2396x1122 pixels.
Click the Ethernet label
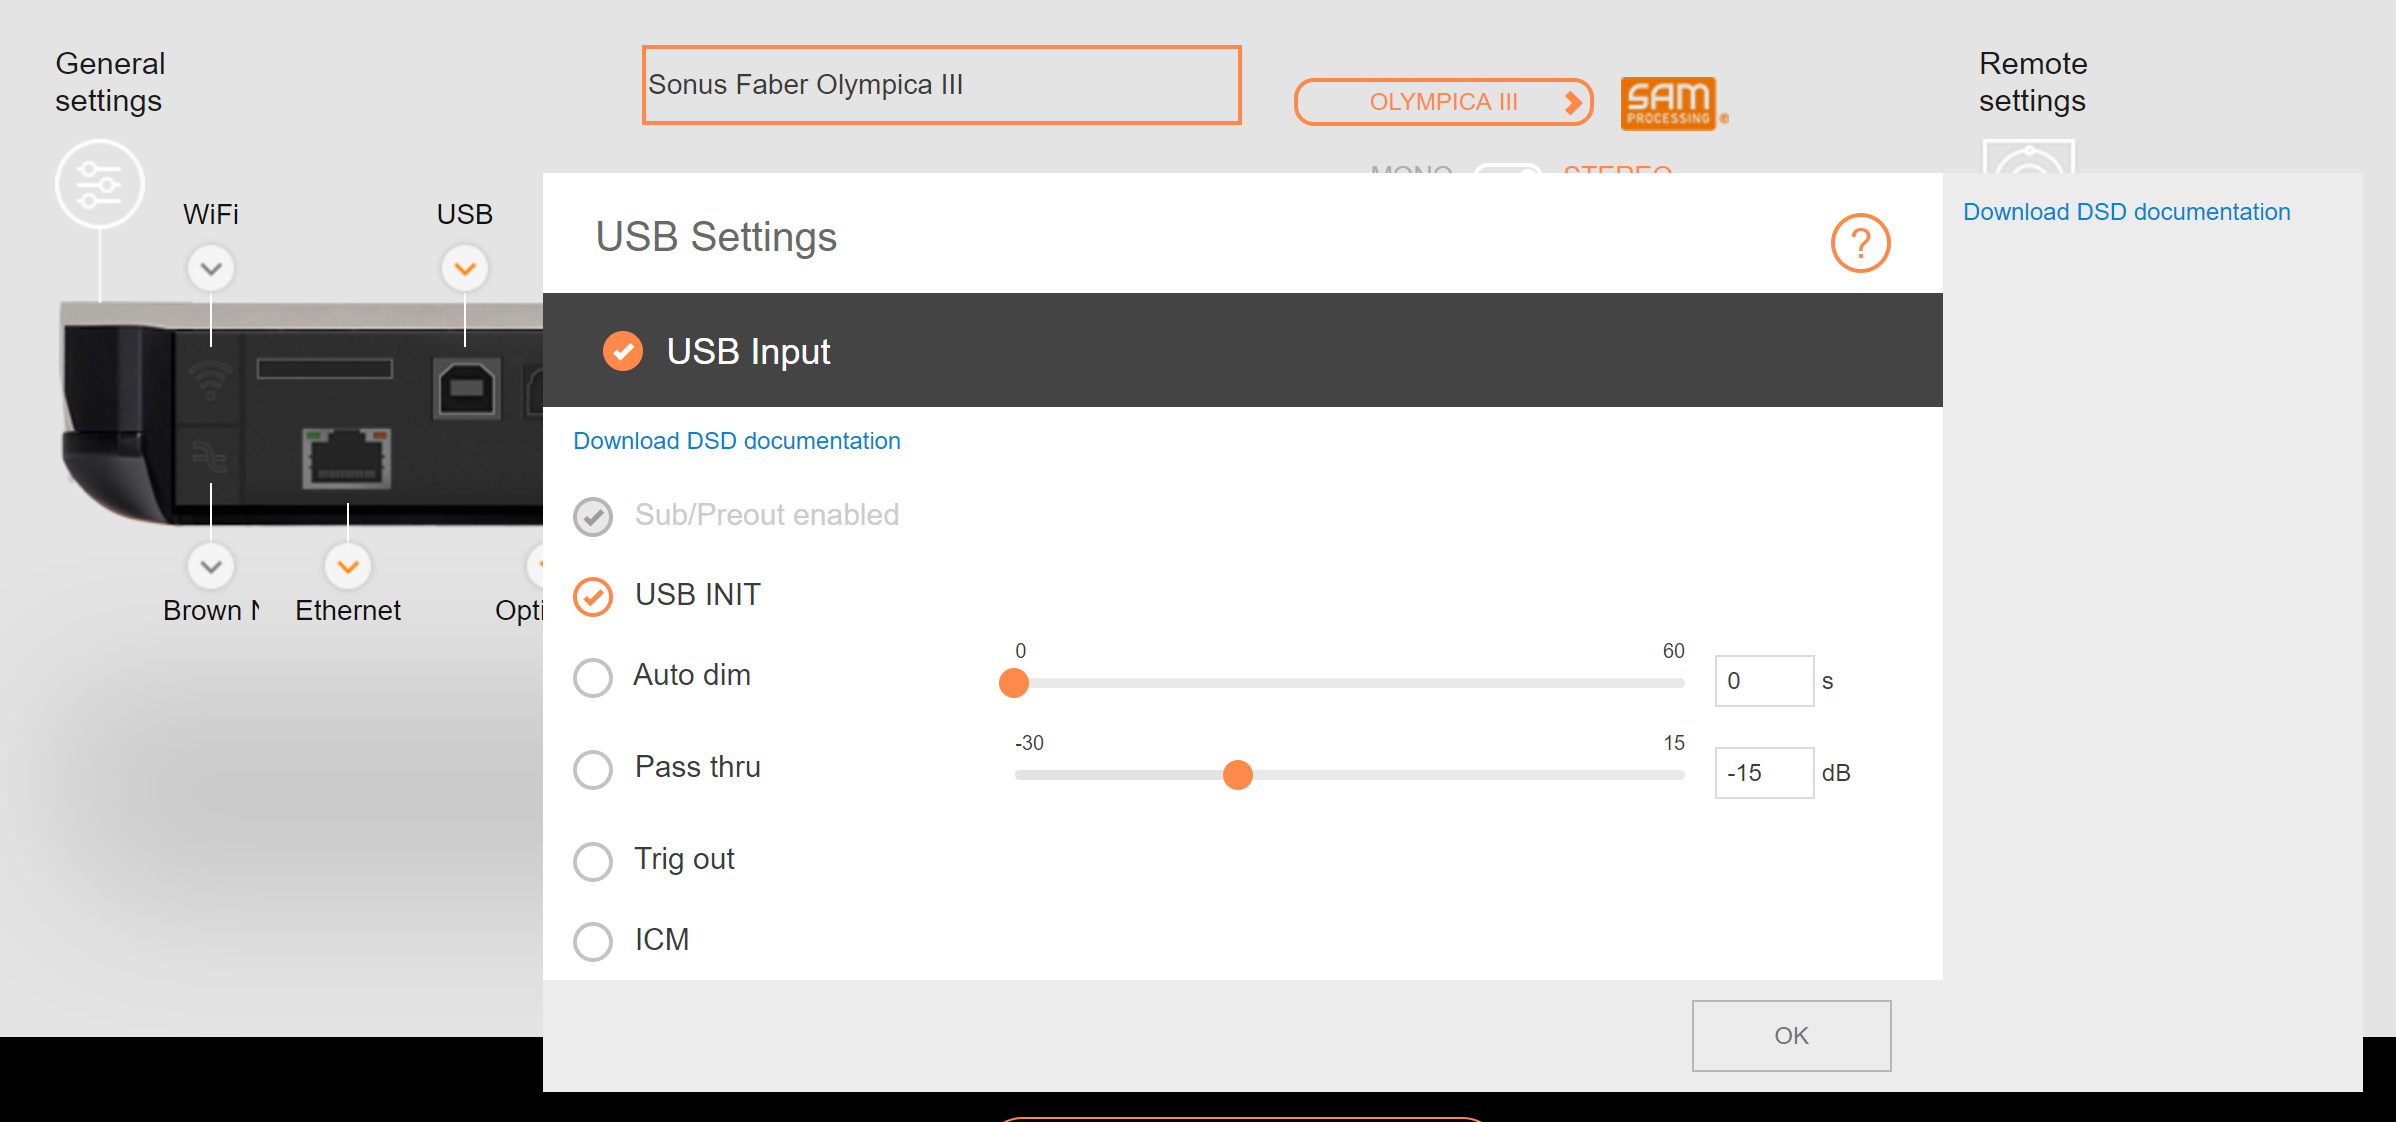(x=348, y=610)
